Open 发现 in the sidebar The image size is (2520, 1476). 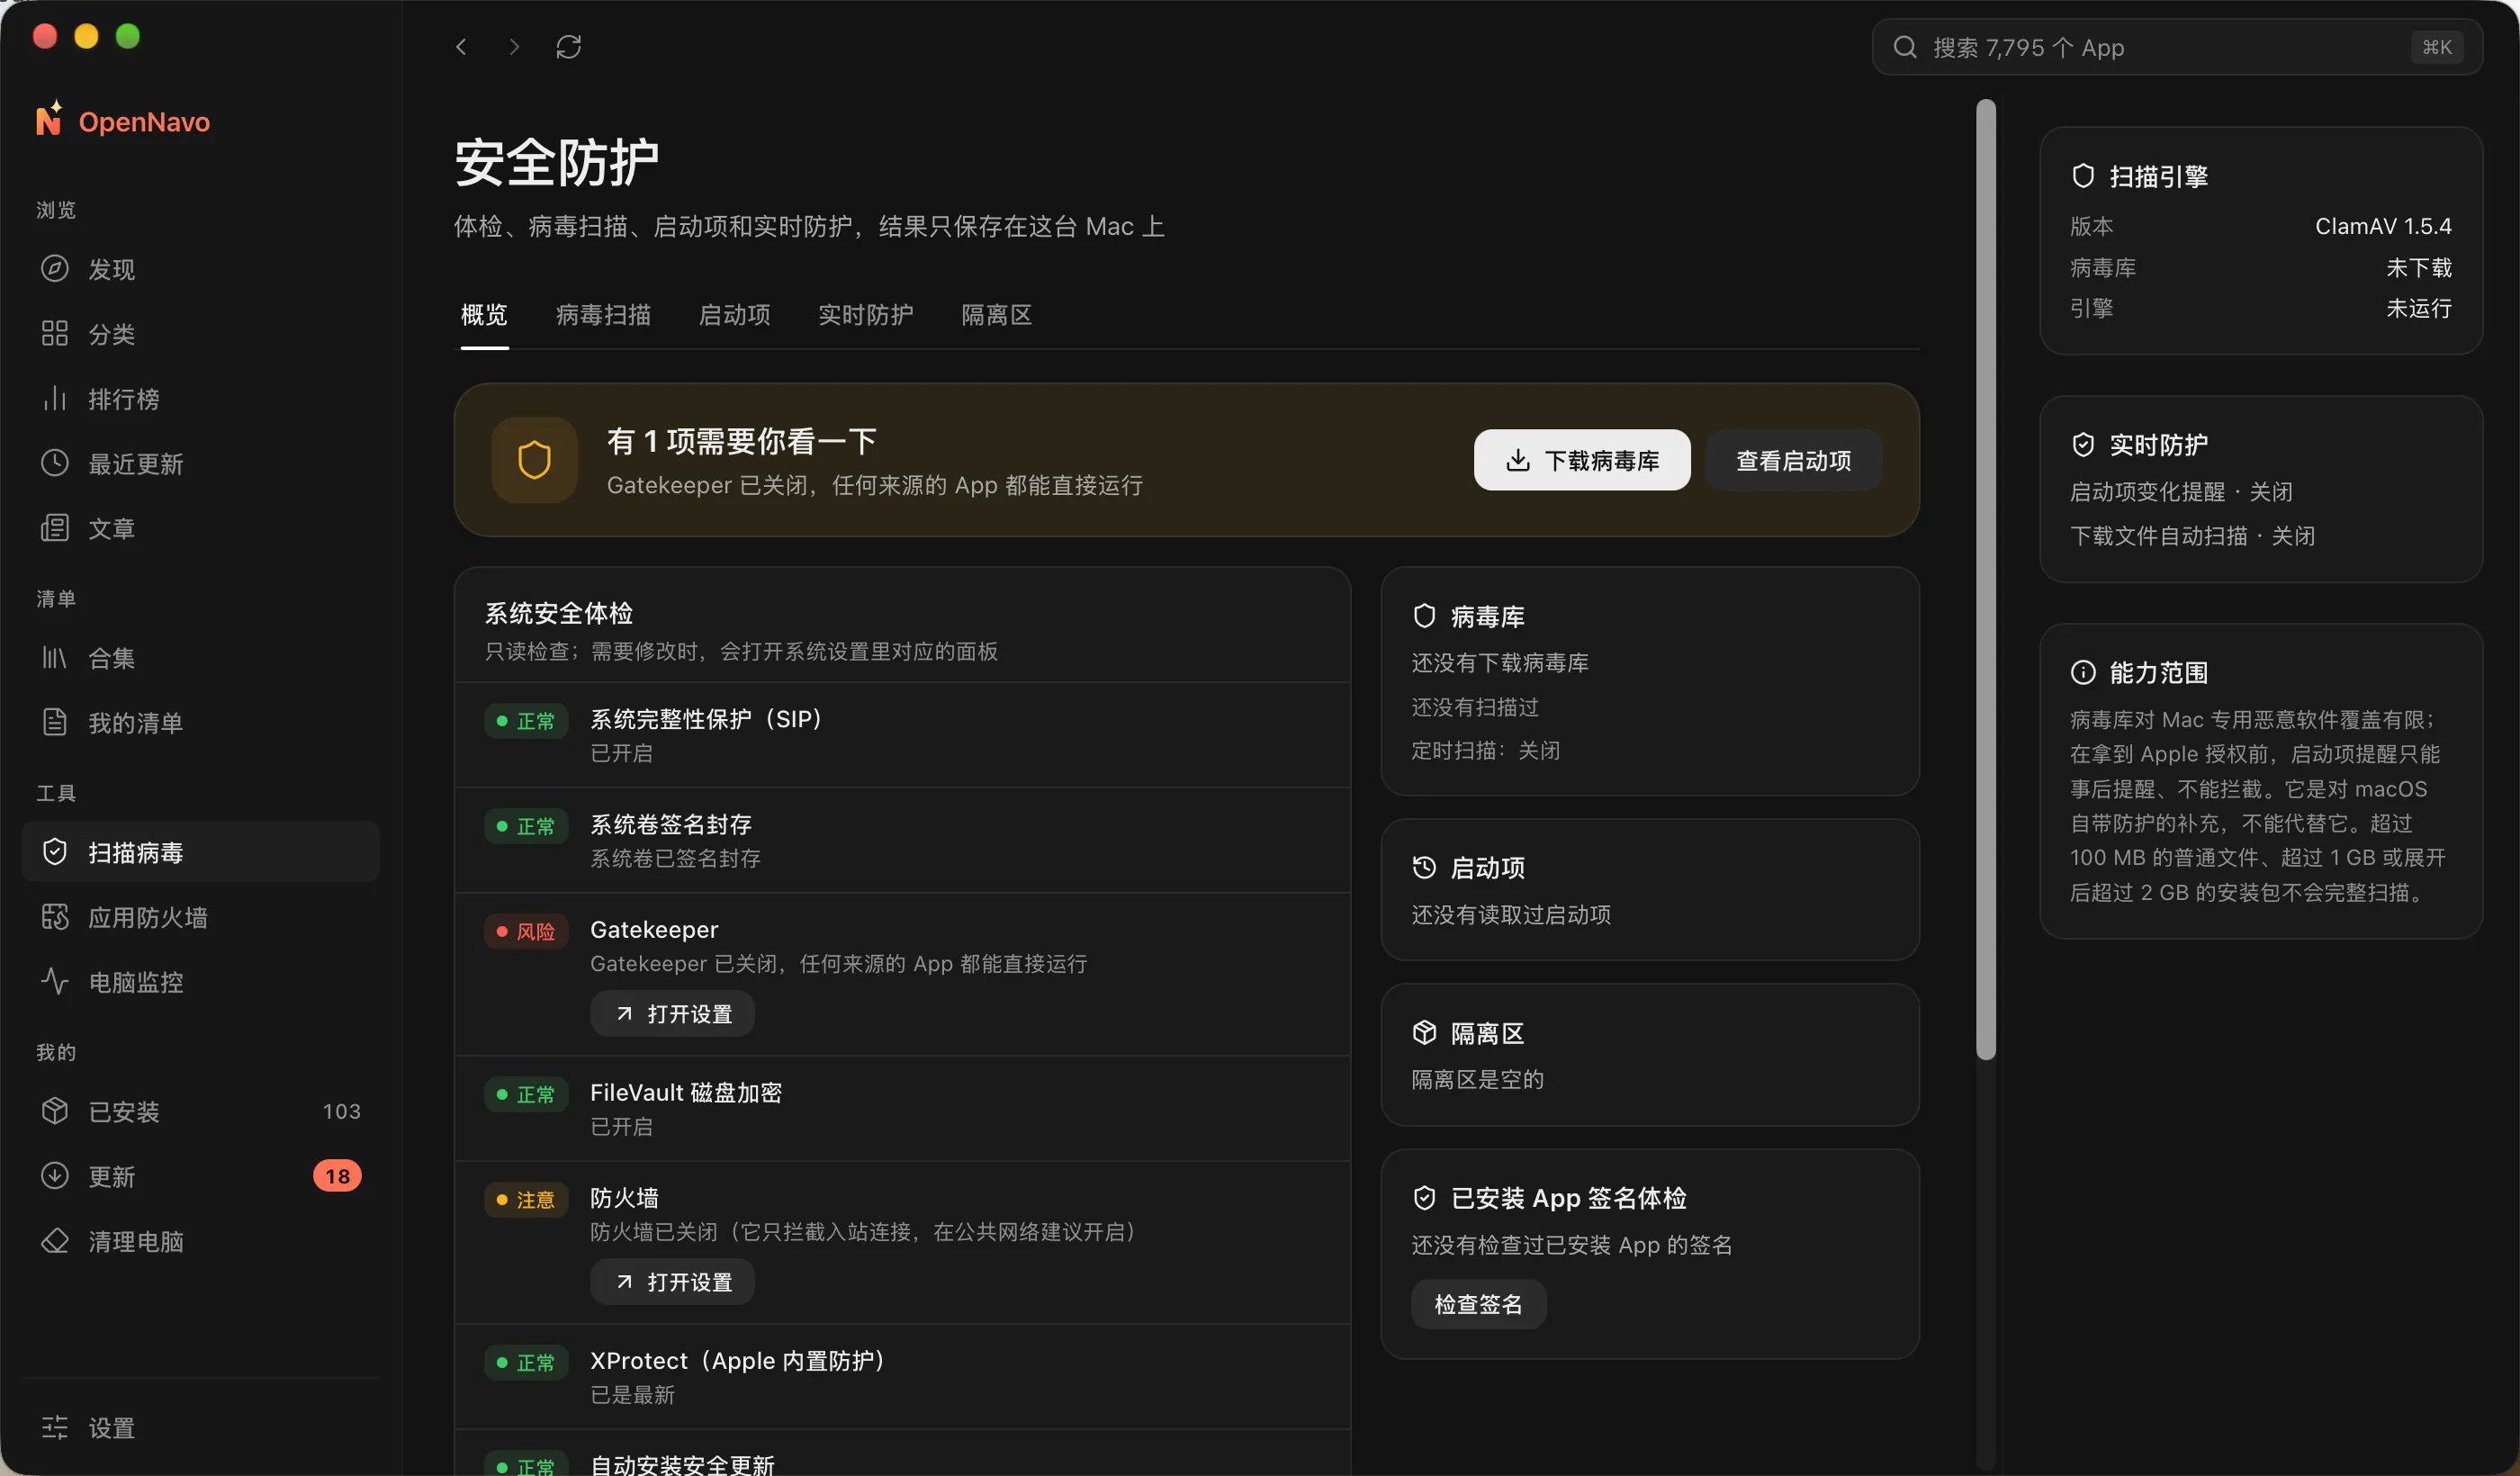(x=200, y=269)
